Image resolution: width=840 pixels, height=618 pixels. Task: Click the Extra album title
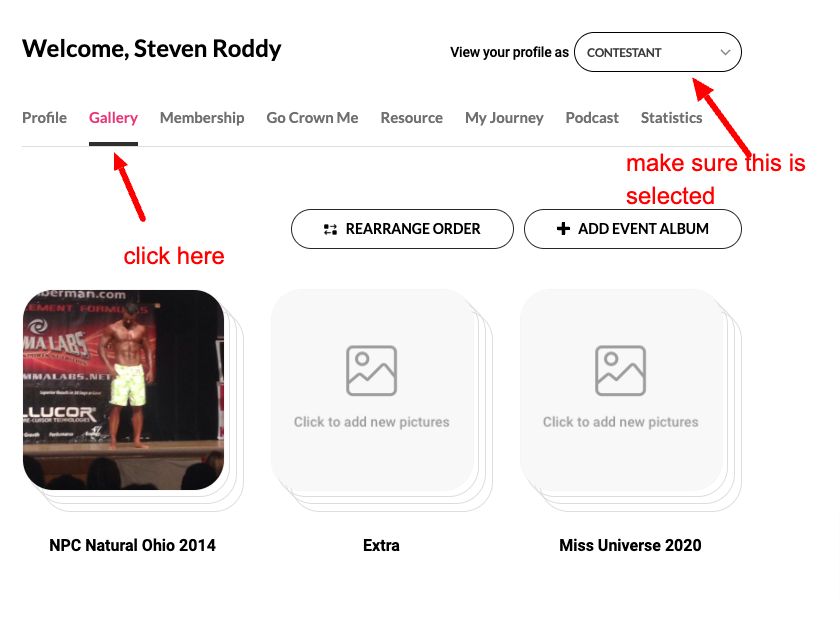[x=381, y=546]
